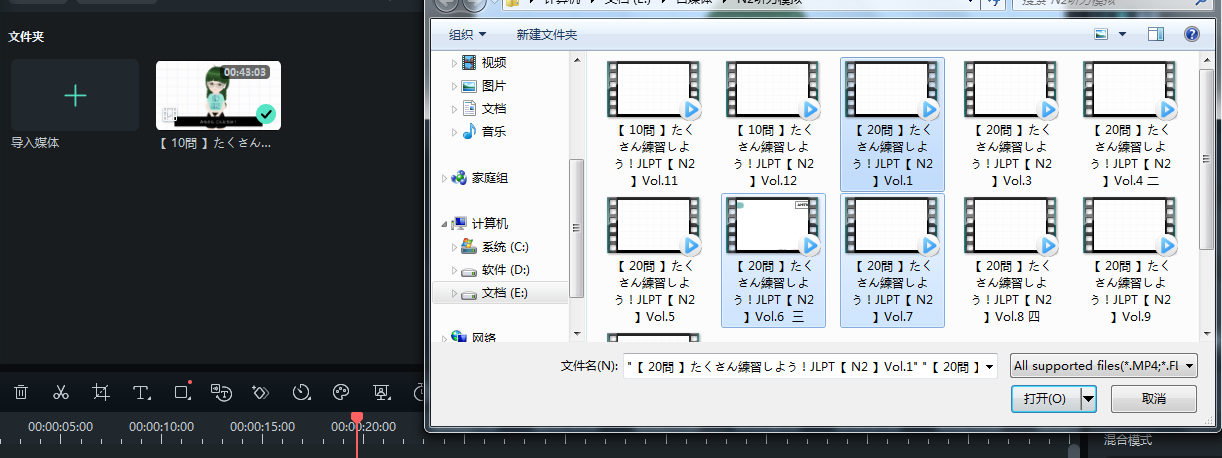Click 新建文件夹 button
The height and width of the screenshot is (458, 1222).
(x=547, y=34)
